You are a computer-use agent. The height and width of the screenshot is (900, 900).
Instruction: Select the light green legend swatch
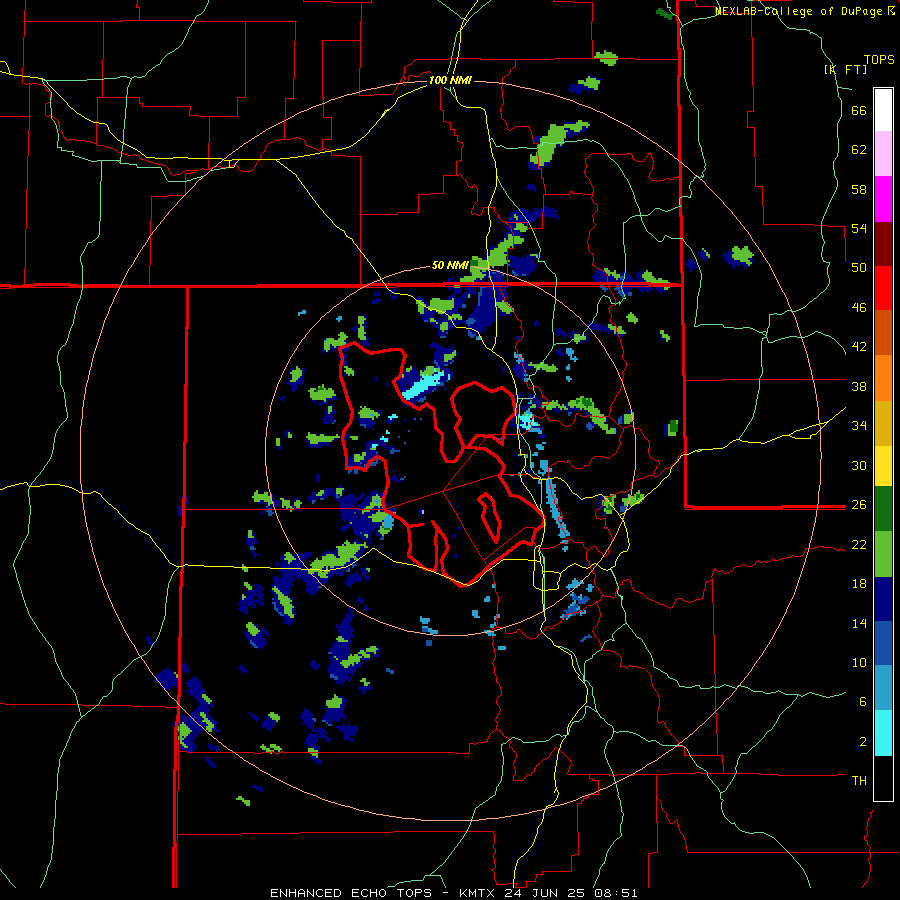click(883, 554)
